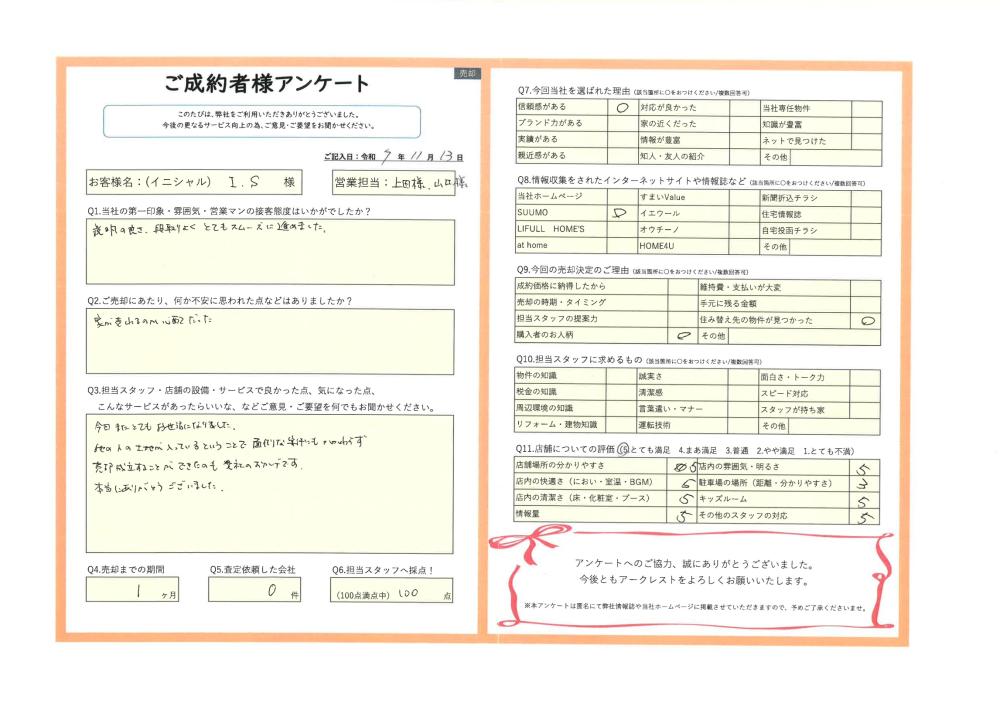Check the empty box beside LIFULL HOME'S

click(x=622, y=229)
